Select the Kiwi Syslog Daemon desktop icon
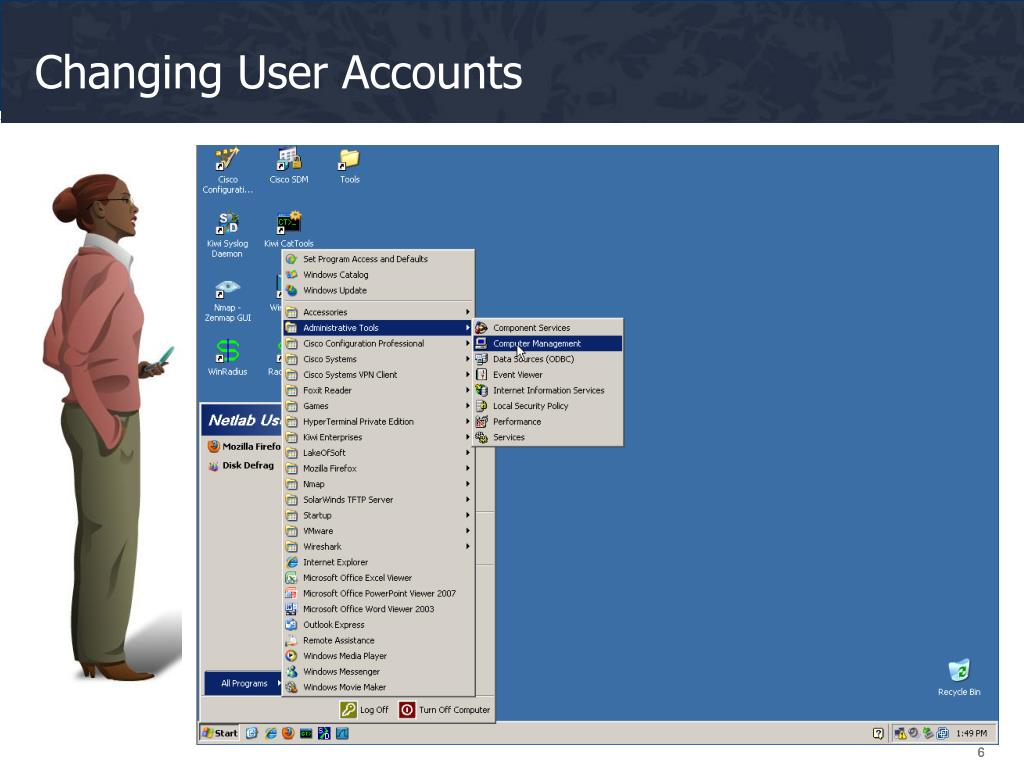Image resolution: width=1024 pixels, height=768 pixels. coord(227,234)
